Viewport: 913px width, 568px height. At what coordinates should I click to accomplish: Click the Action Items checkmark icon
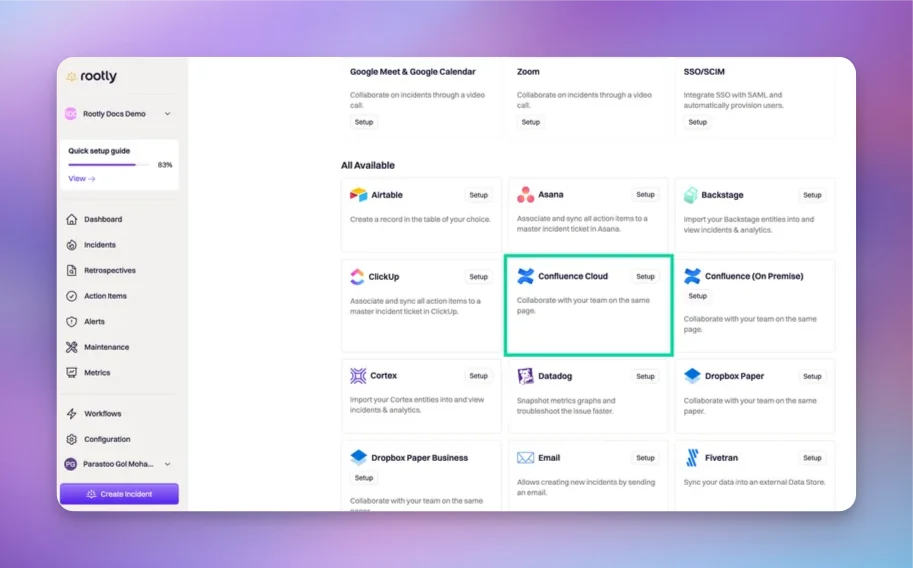point(72,296)
